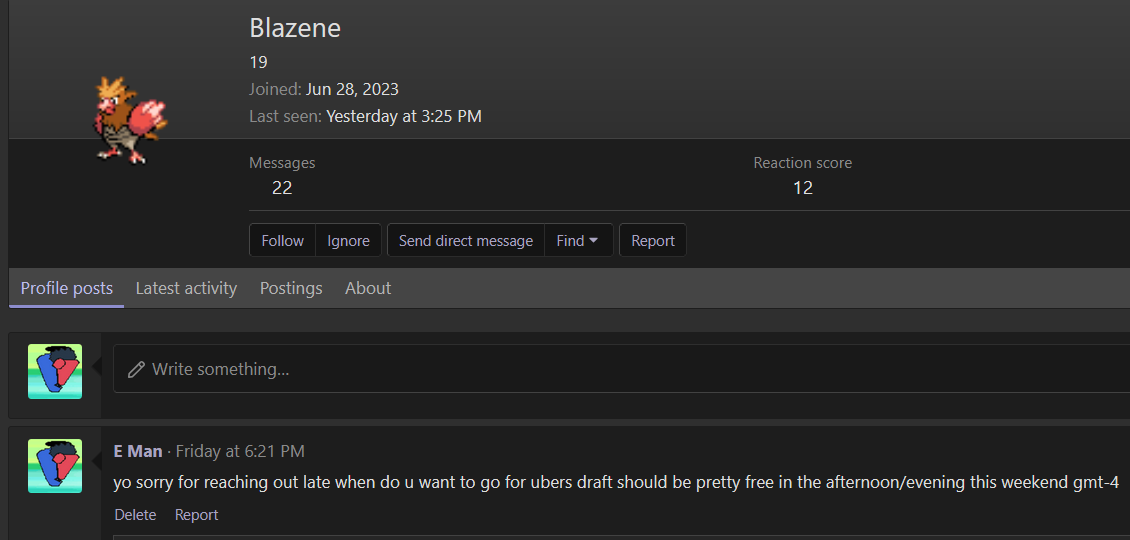Report the Blazene profile
Screen dimensions: 1130x540
tap(653, 240)
